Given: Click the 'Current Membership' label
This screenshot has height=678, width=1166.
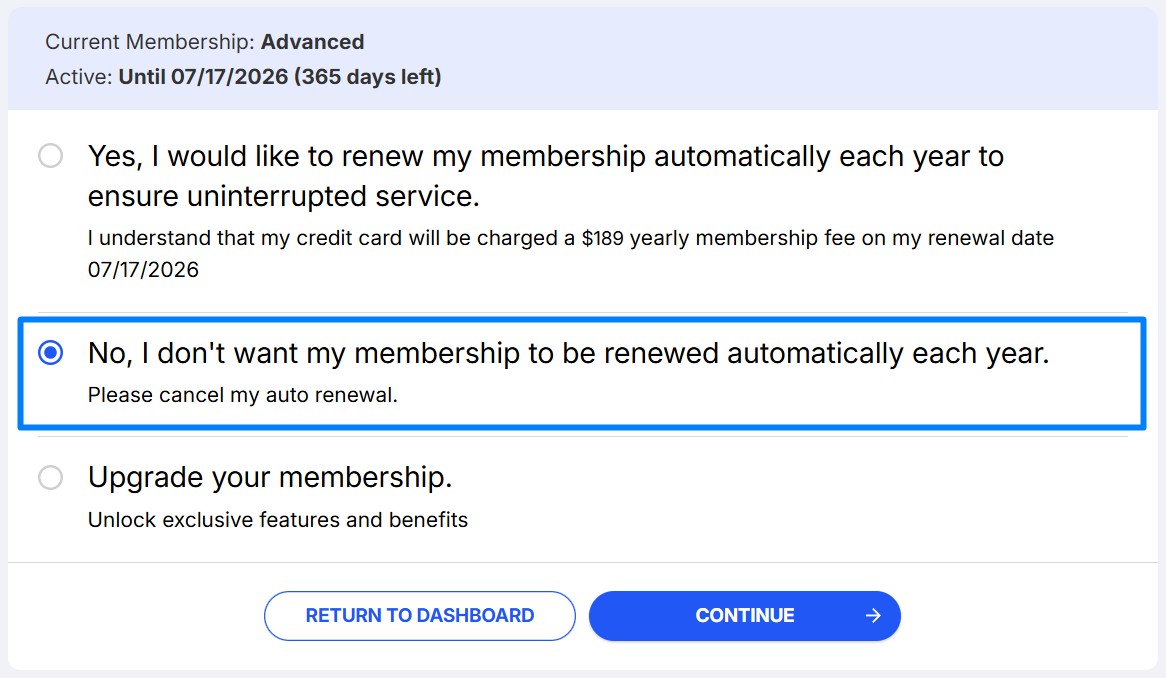Looking at the screenshot, I should click(x=150, y=42).
